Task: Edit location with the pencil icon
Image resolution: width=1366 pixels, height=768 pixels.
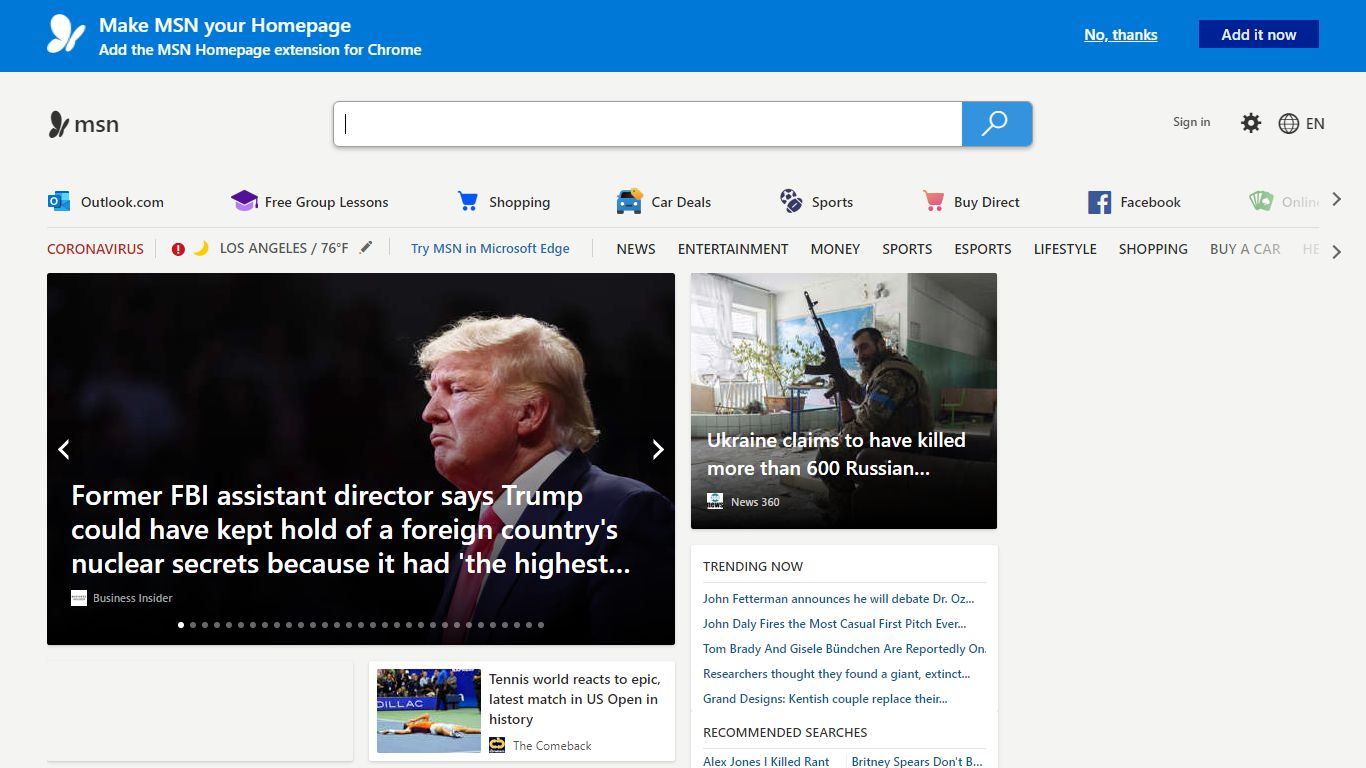Action: click(x=366, y=247)
